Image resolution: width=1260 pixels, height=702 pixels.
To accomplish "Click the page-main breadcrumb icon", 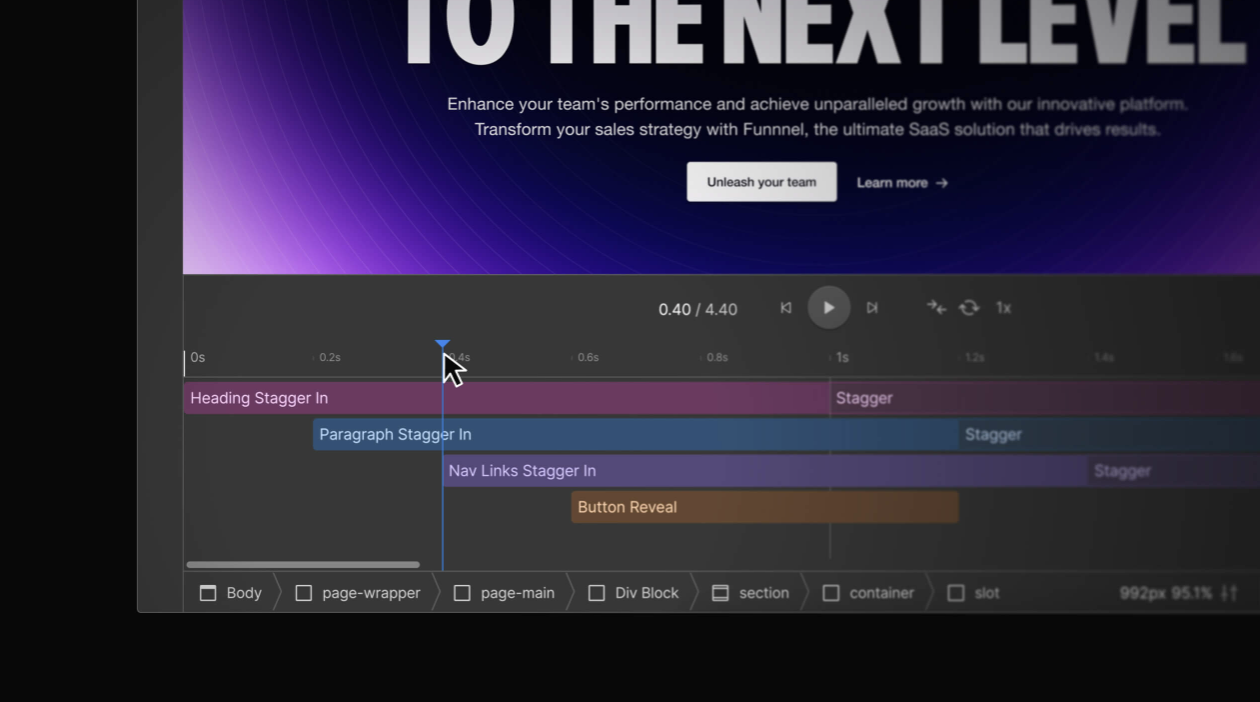I will tap(462, 593).
